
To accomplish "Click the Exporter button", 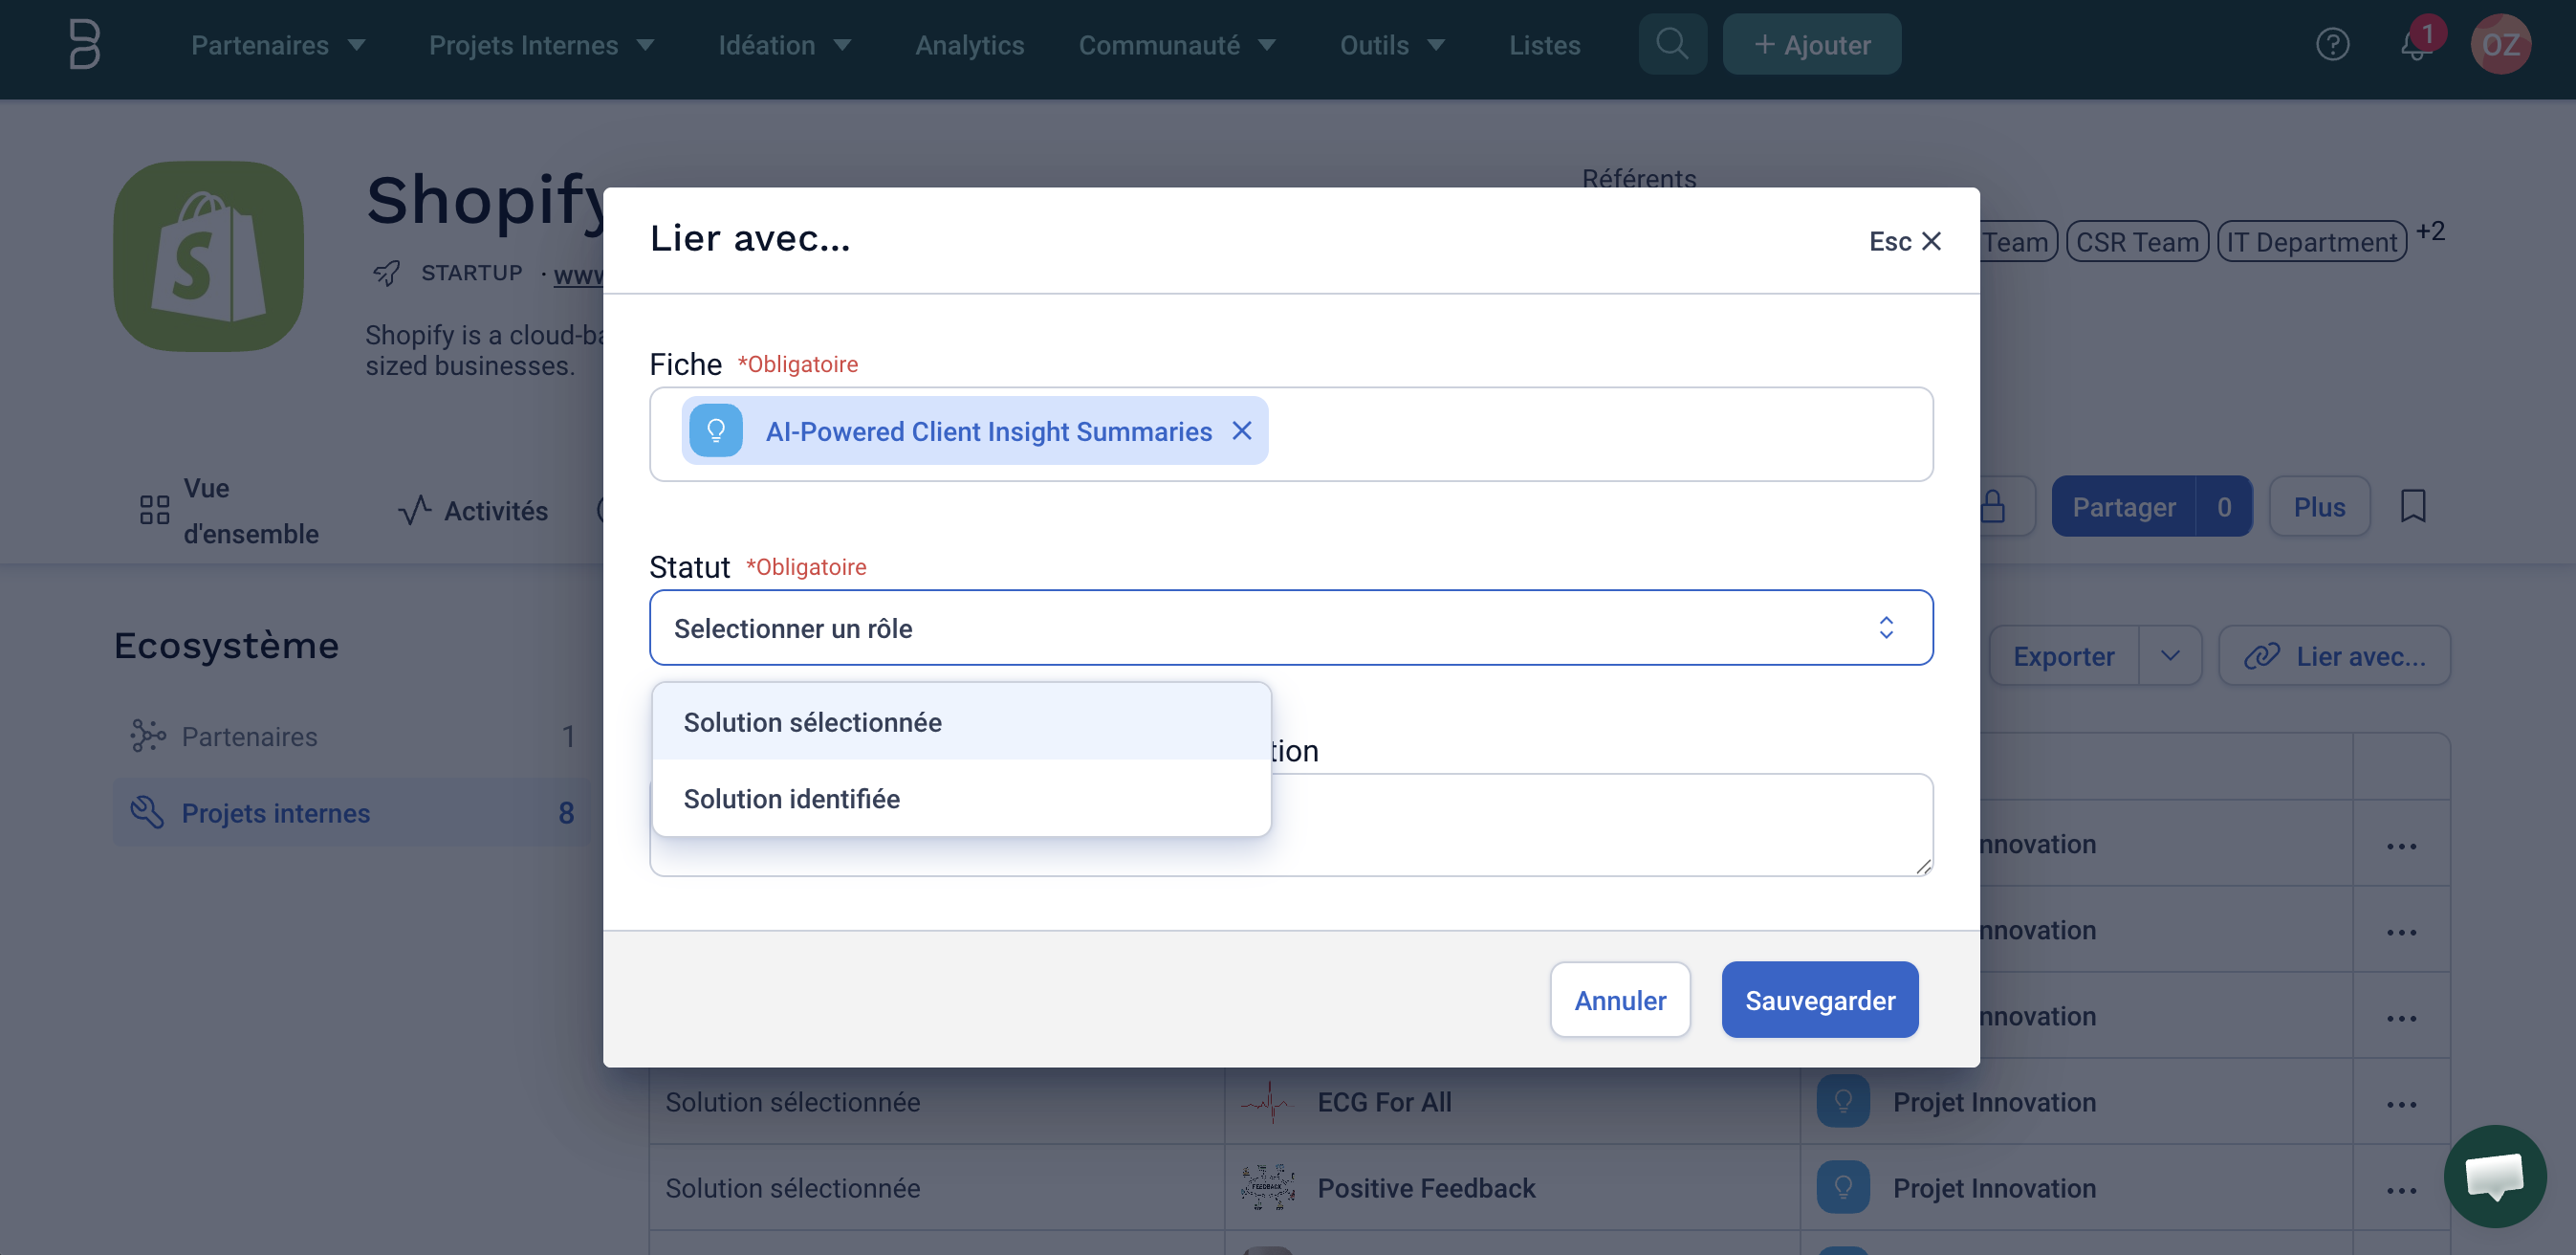I will [2063, 656].
